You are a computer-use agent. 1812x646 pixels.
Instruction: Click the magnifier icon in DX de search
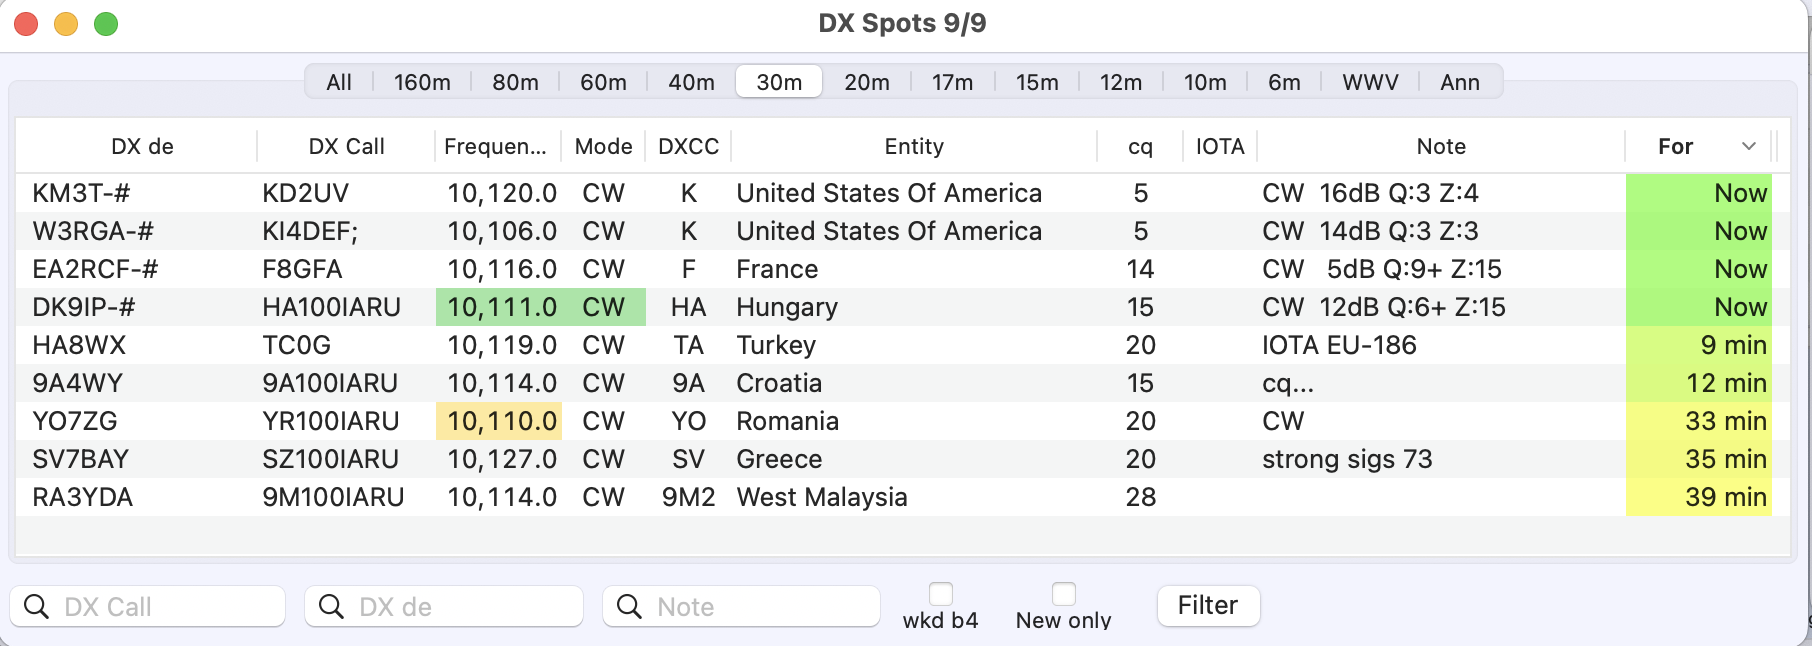coord(331,607)
